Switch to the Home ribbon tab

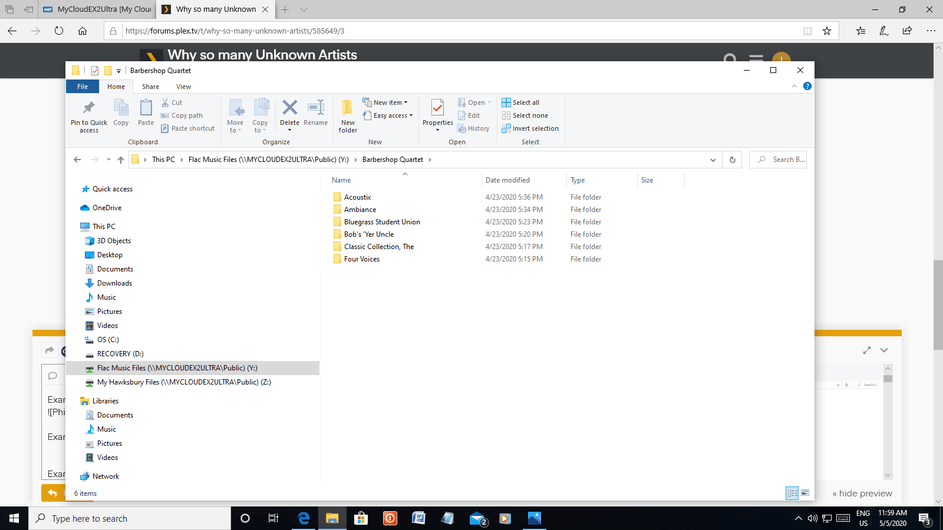tap(116, 87)
